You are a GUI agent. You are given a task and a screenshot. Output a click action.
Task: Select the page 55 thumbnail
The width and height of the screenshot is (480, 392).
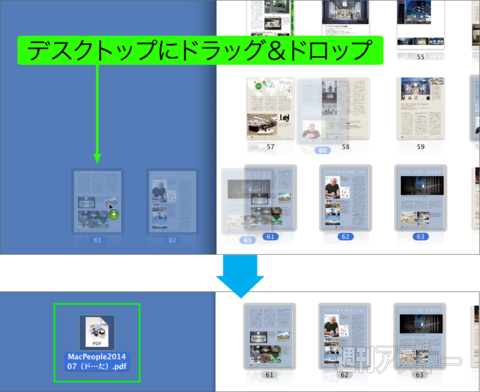coord(421,24)
